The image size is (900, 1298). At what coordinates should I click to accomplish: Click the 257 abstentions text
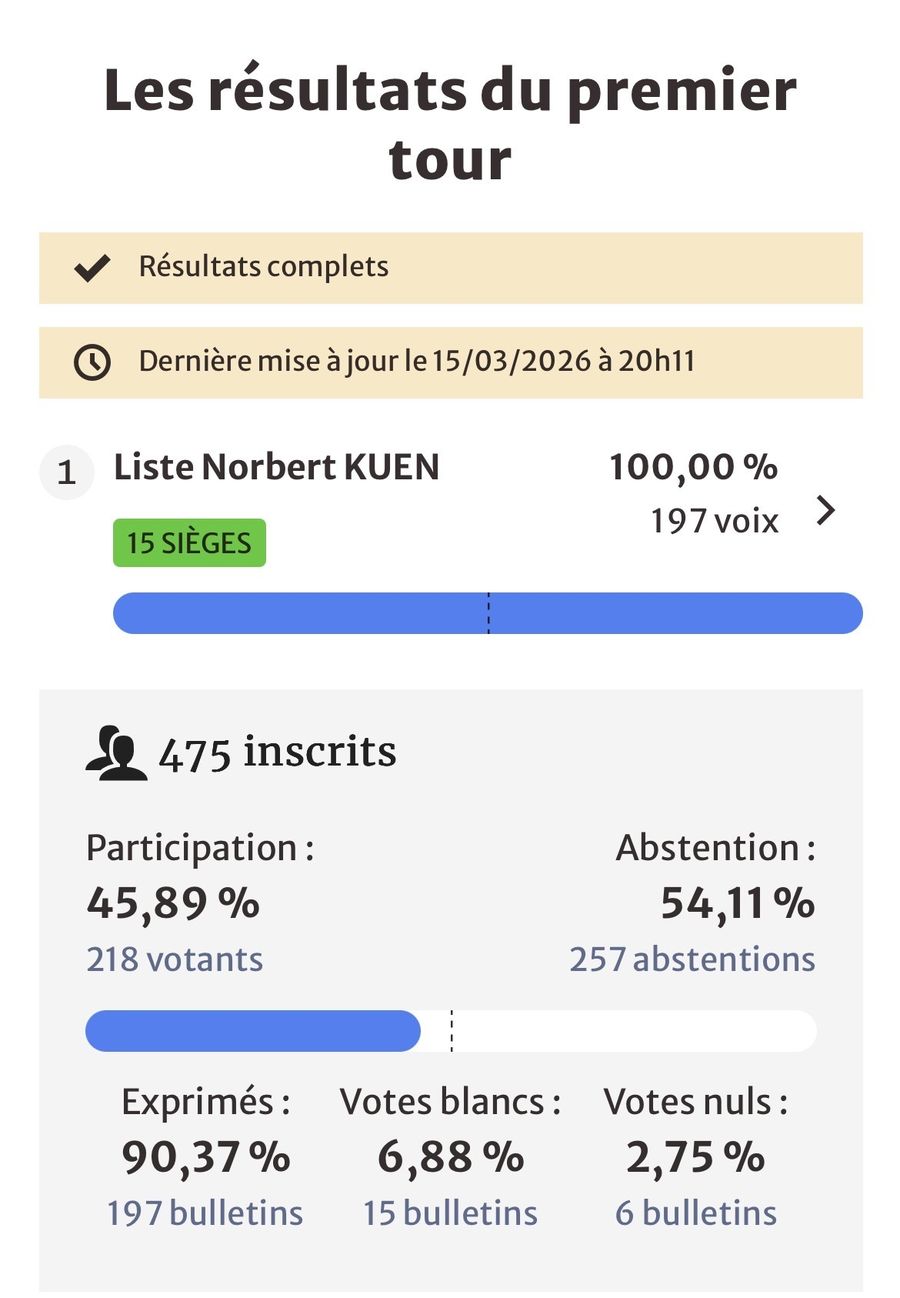coord(692,960)
